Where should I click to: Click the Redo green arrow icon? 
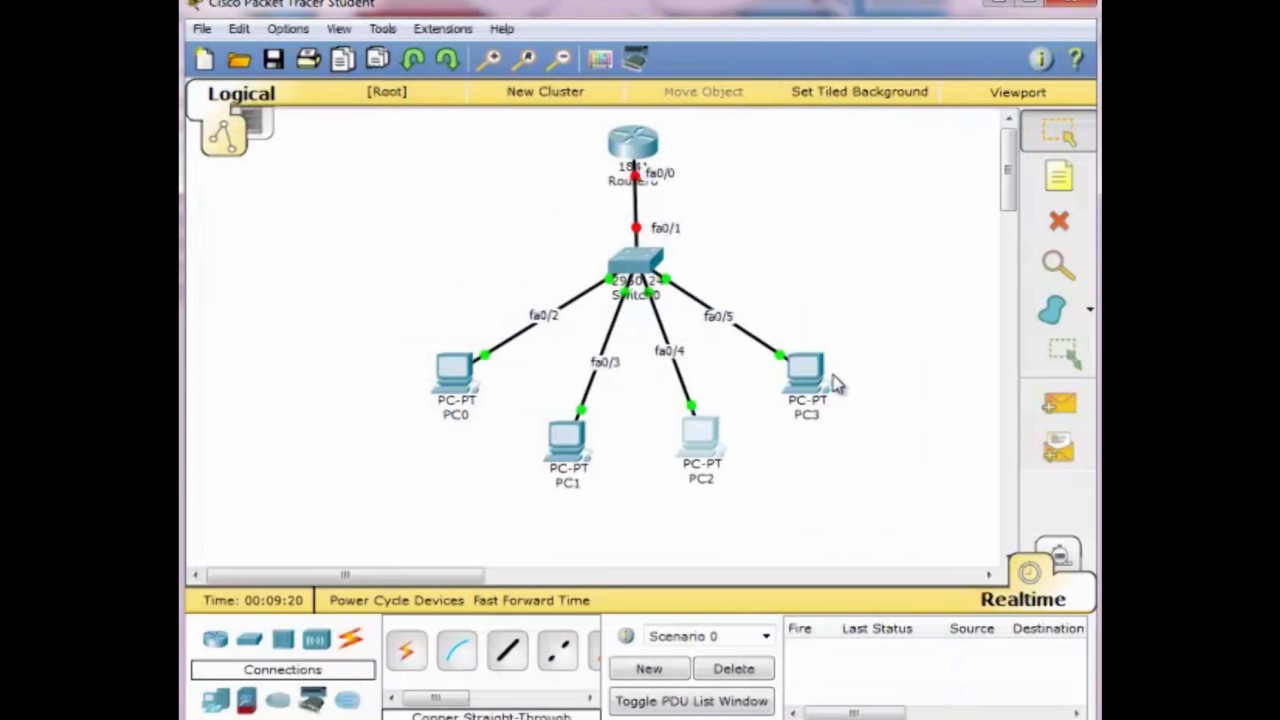447,60
